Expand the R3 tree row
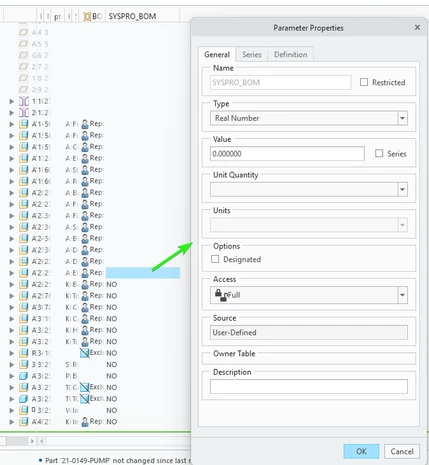The image size is (429, 465). [12, 353]
